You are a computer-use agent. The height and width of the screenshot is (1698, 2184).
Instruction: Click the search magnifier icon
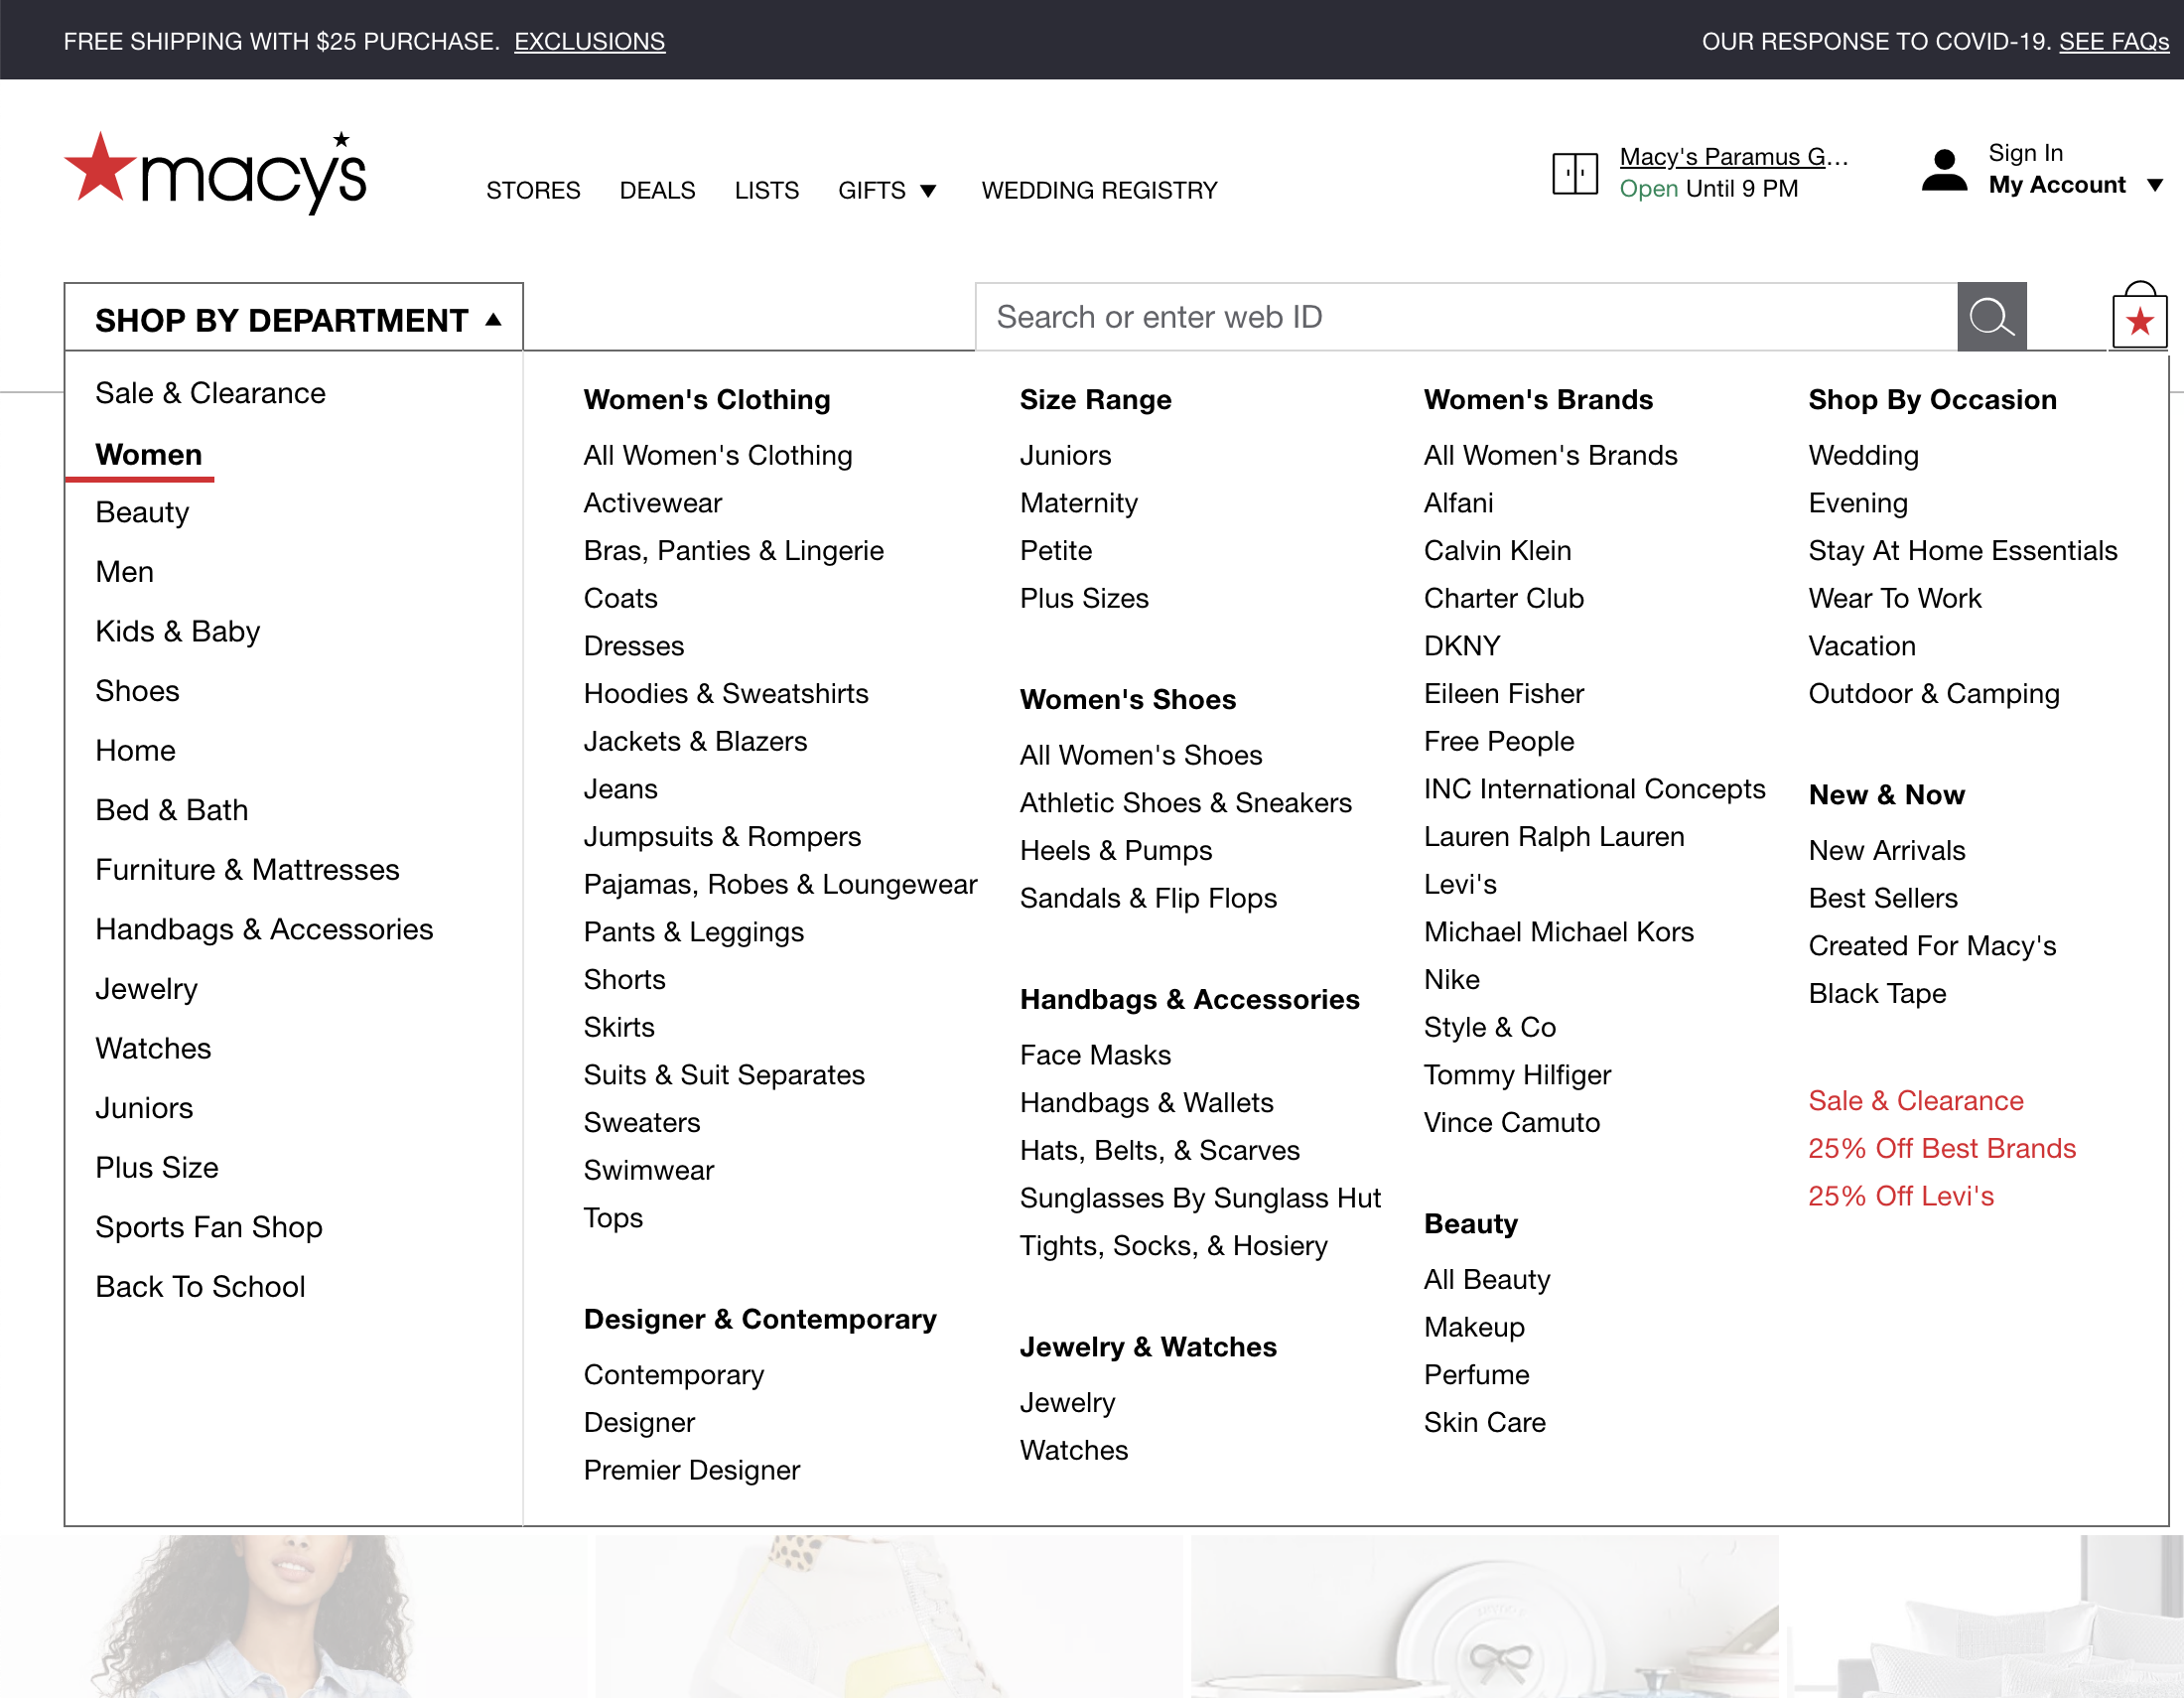[1991, 317]
